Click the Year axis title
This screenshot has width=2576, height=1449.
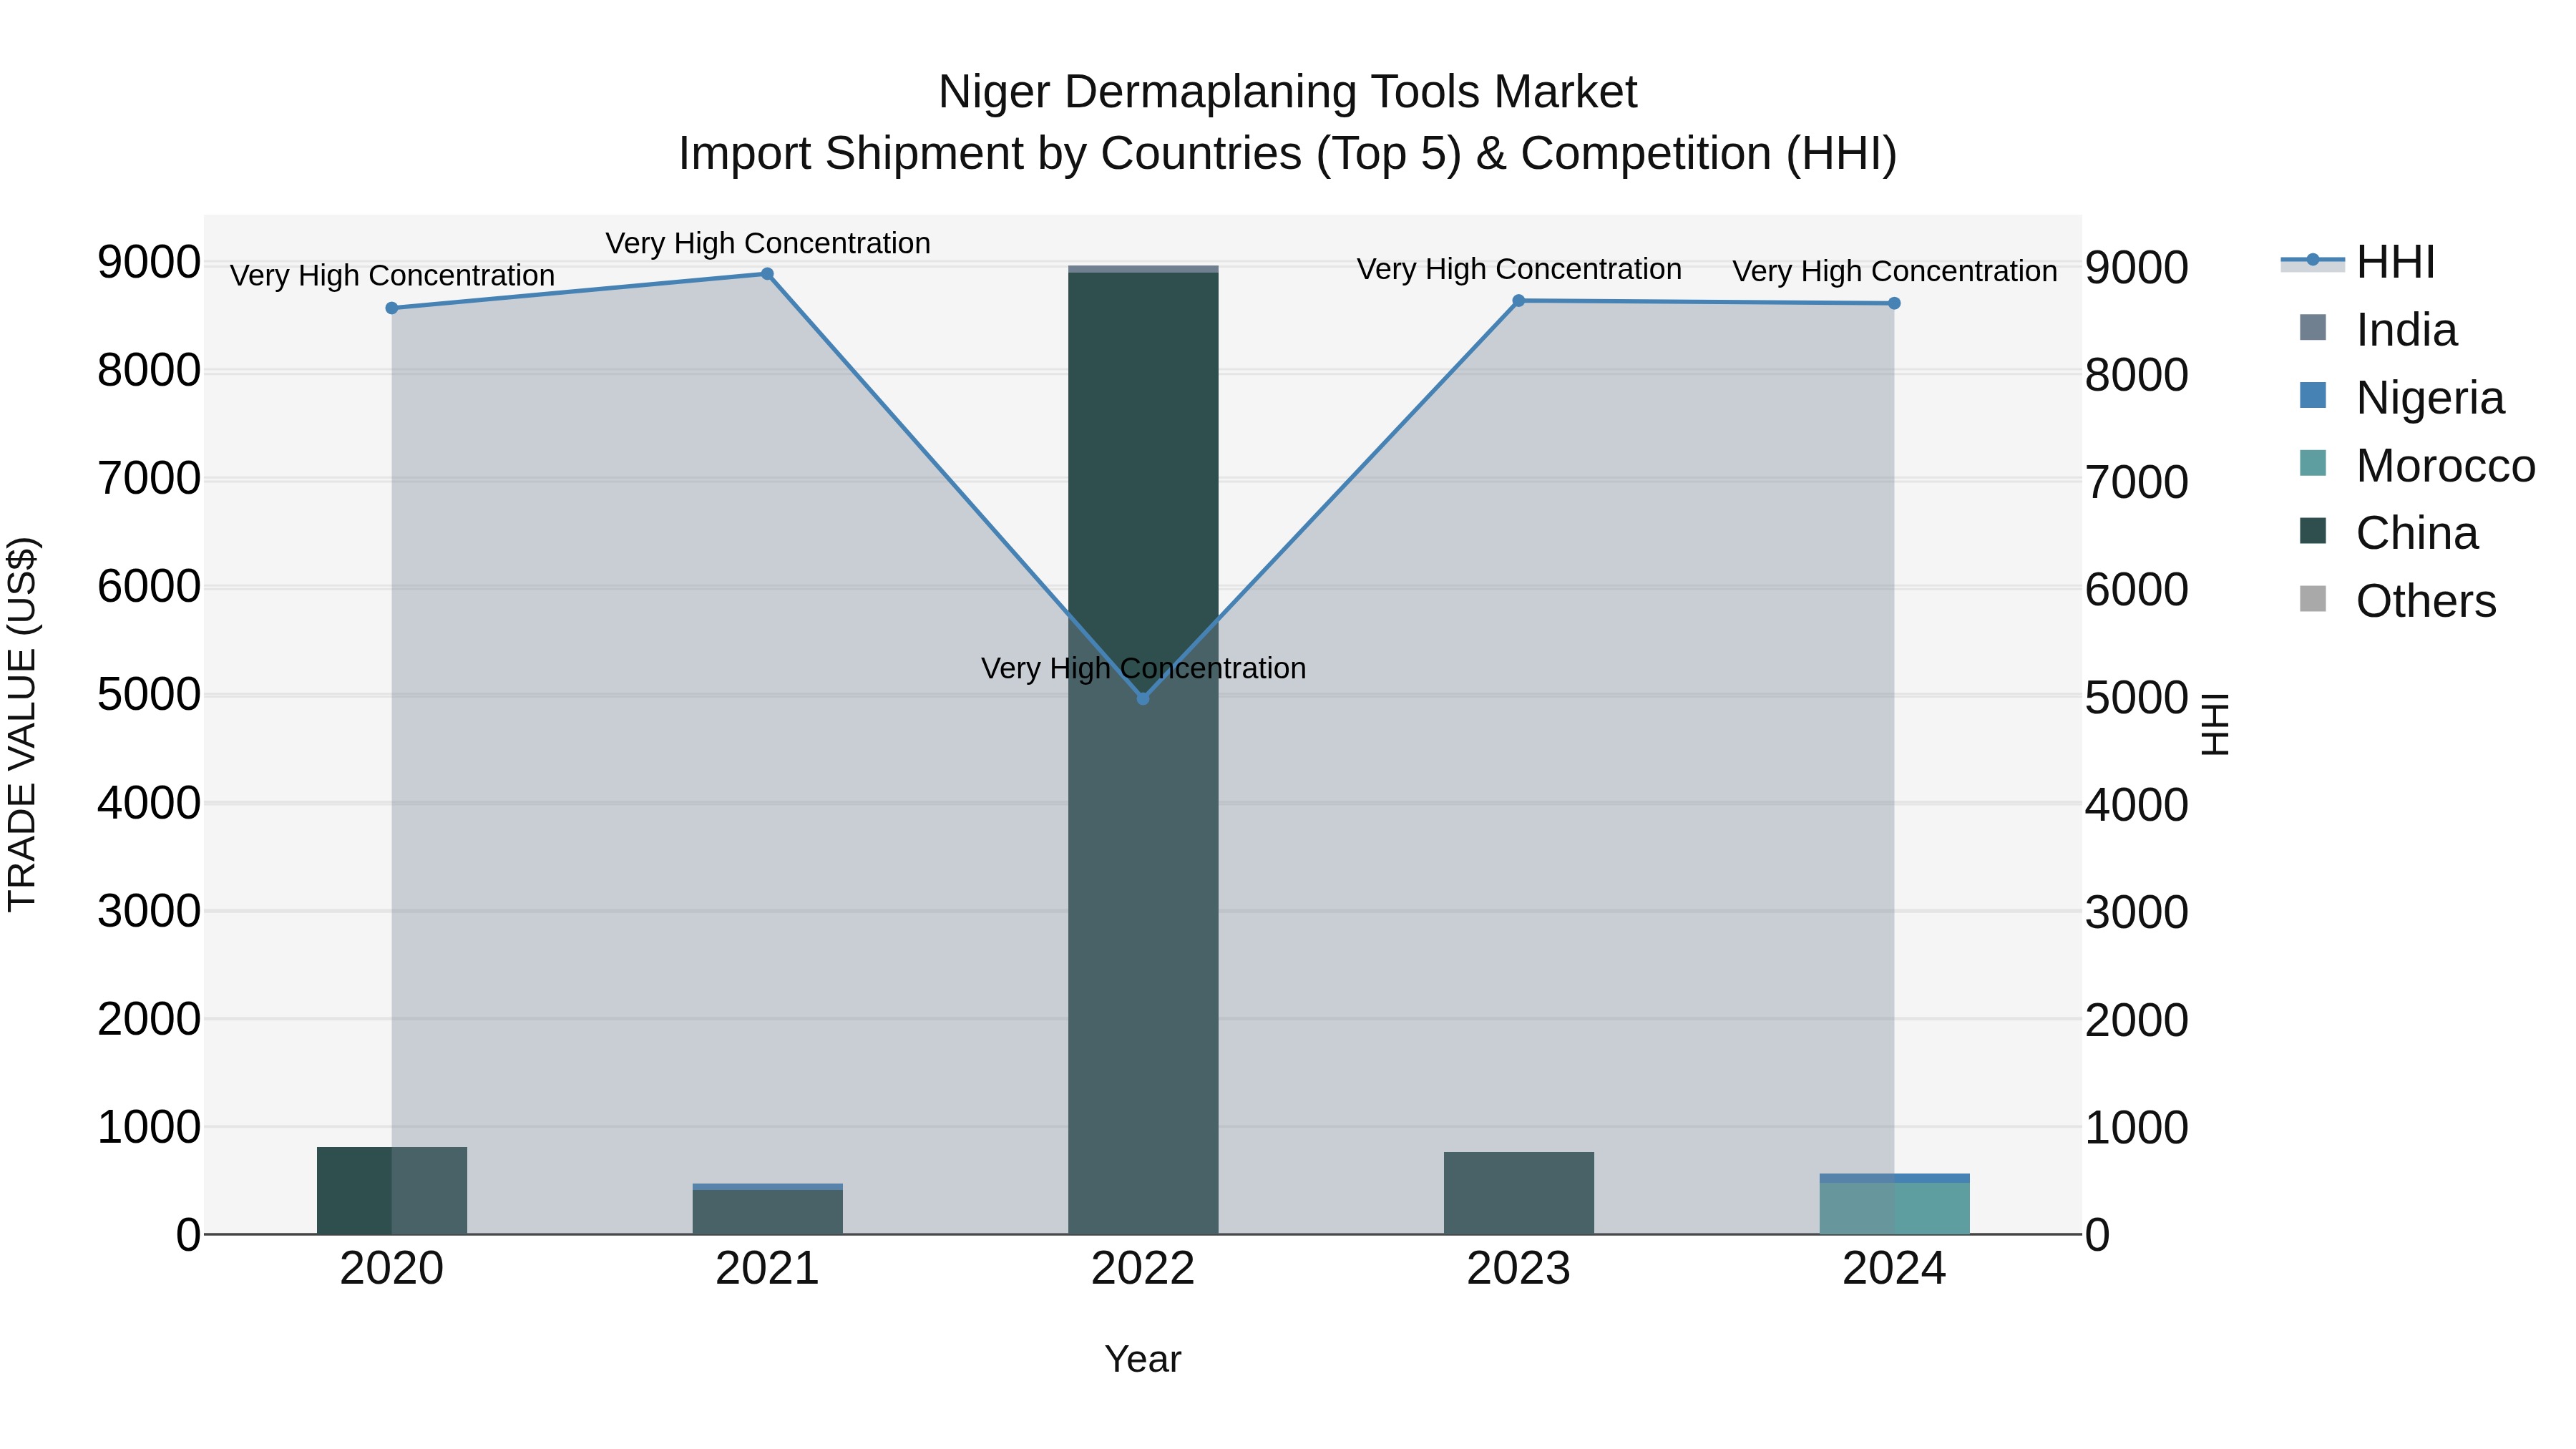(1143, 1360)
